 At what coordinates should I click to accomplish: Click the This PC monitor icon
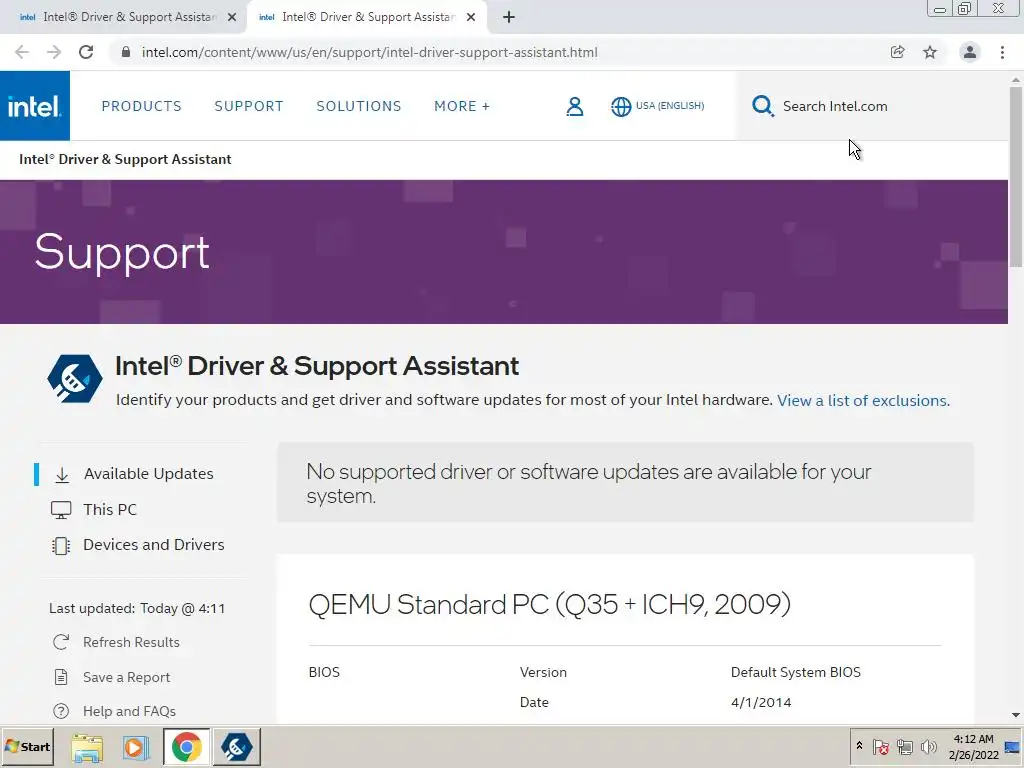[x=61, y=510]
